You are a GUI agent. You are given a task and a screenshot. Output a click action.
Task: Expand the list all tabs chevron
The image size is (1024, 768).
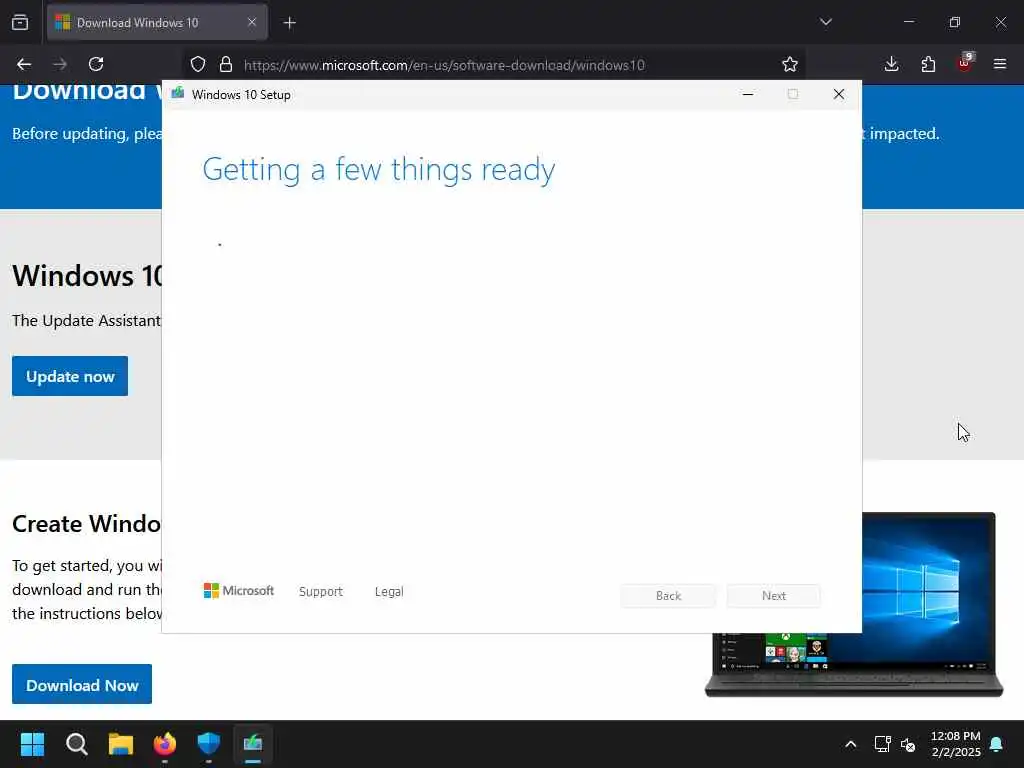825,22
